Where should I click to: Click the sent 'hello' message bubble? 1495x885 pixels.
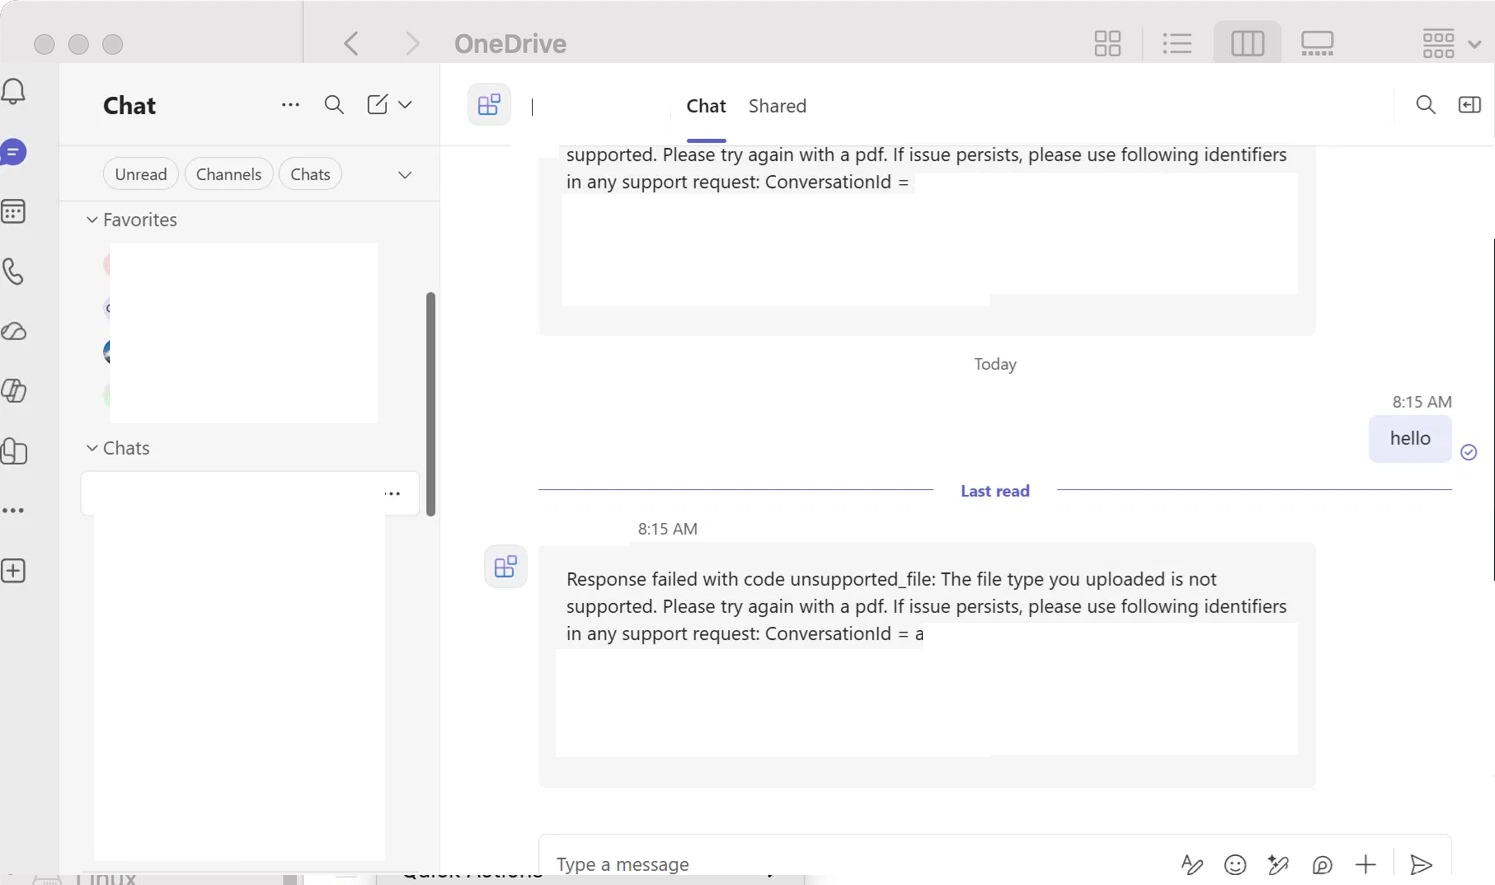click(x=1410, y=439)
